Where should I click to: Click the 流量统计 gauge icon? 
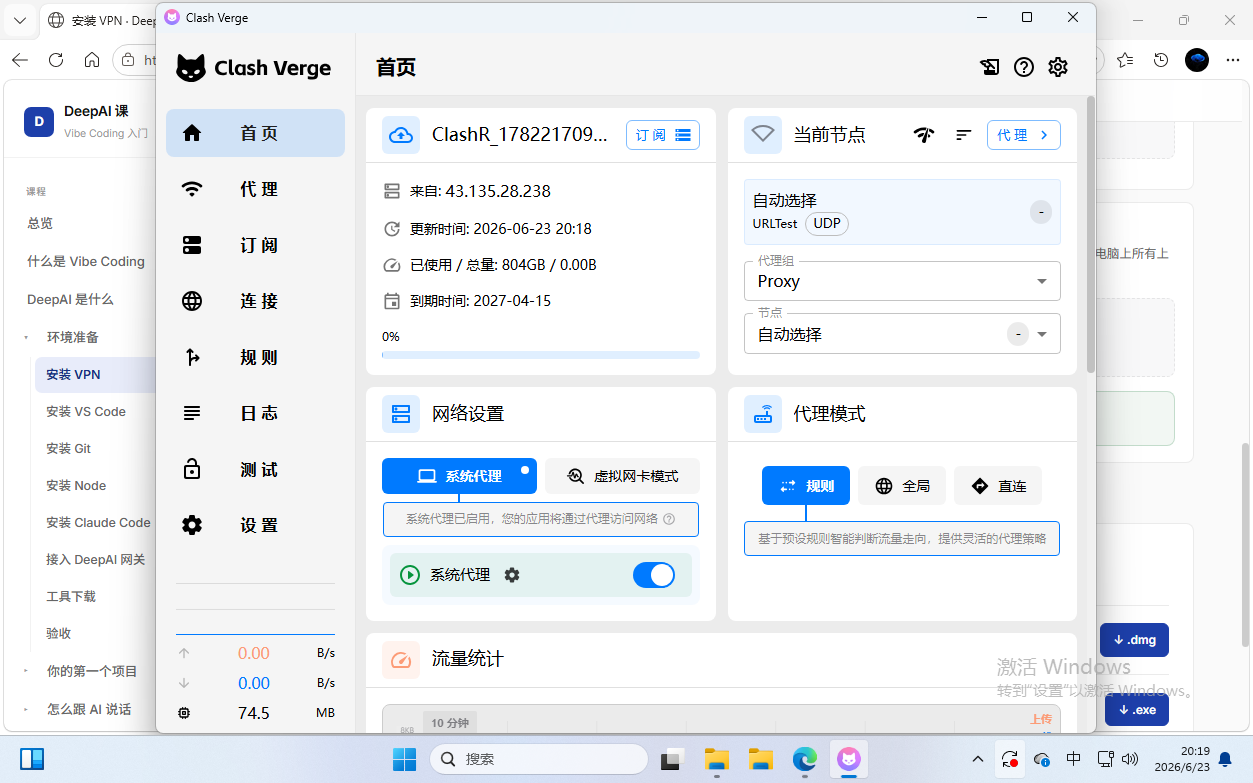click(401, 660)
